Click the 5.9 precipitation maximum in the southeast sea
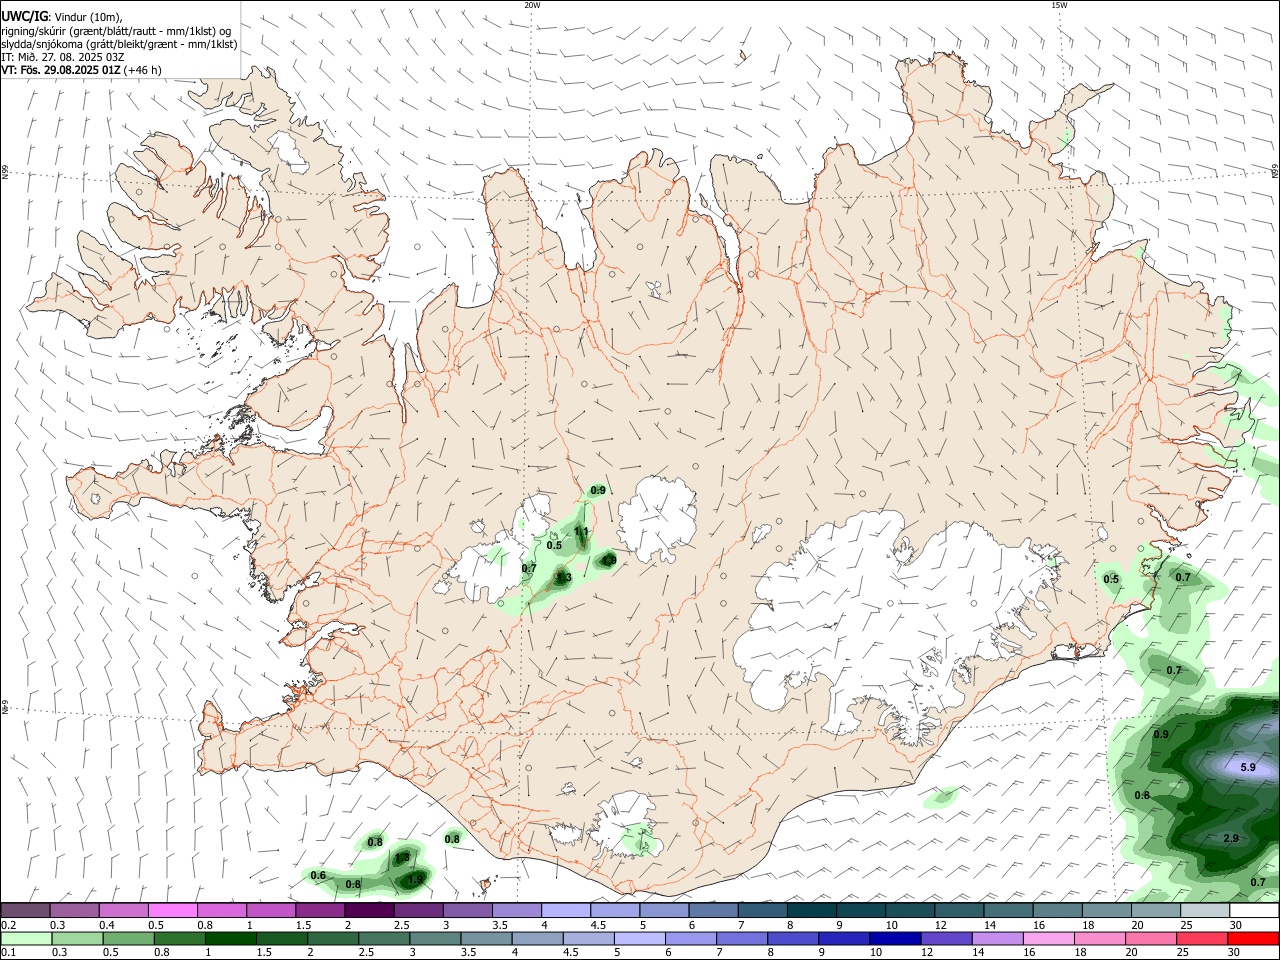The width and height of the screenshot is (1280, 960). [1247, 767]
